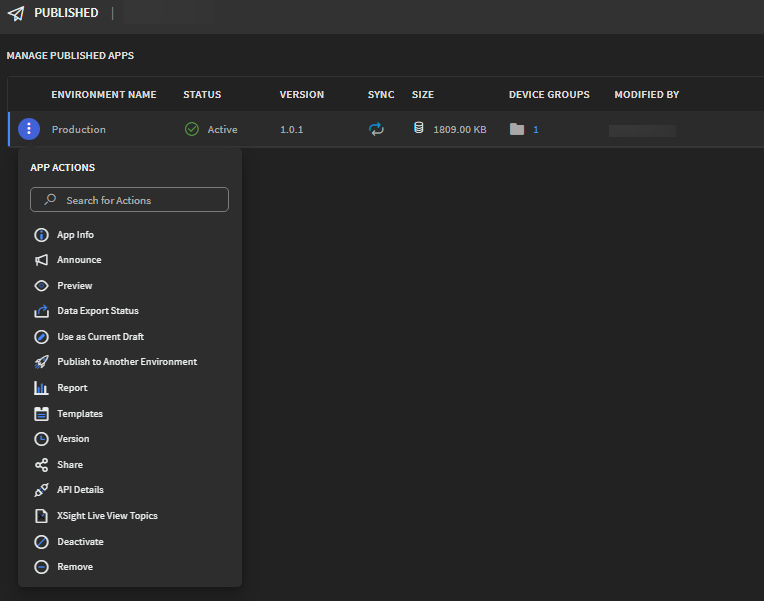Screen dimensions: 764x601
Task: Click the database size icon
Action: [x=419, y=128]
